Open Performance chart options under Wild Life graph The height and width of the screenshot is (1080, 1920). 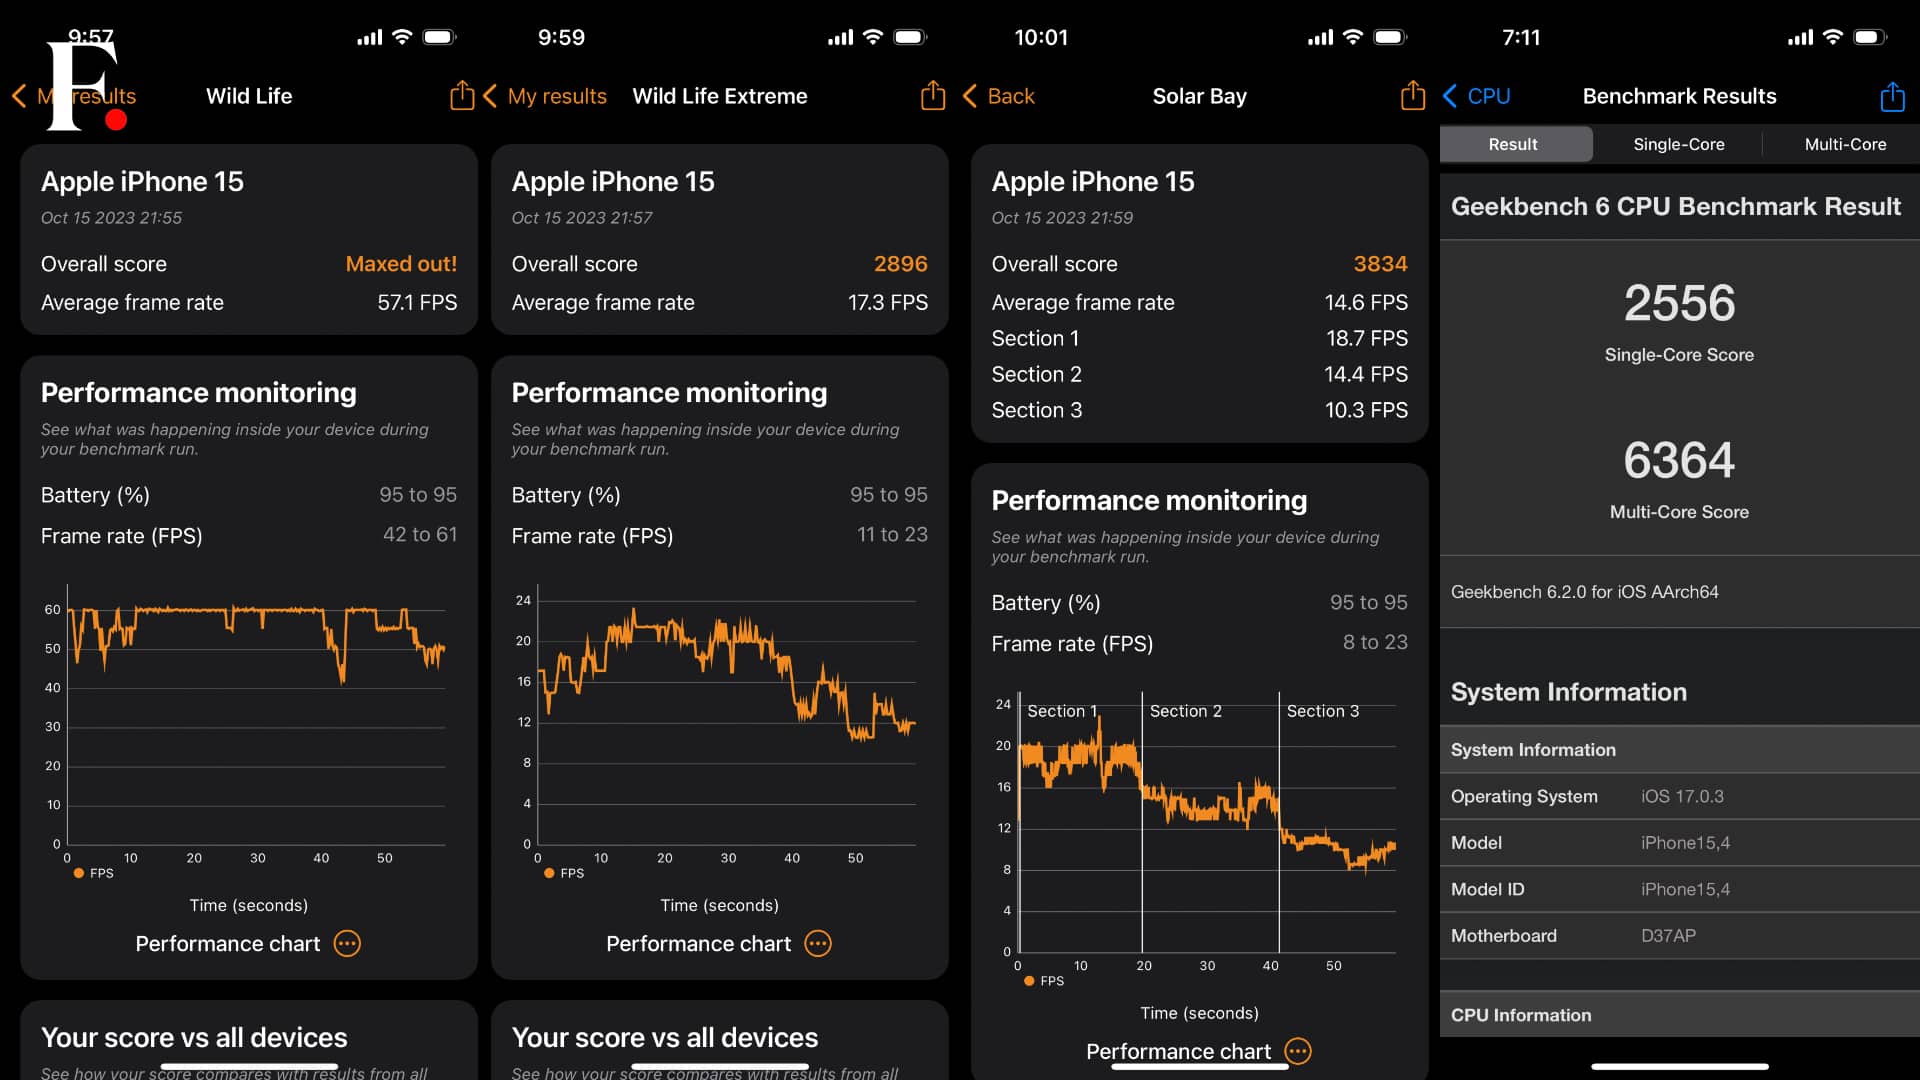click(347, 943)
